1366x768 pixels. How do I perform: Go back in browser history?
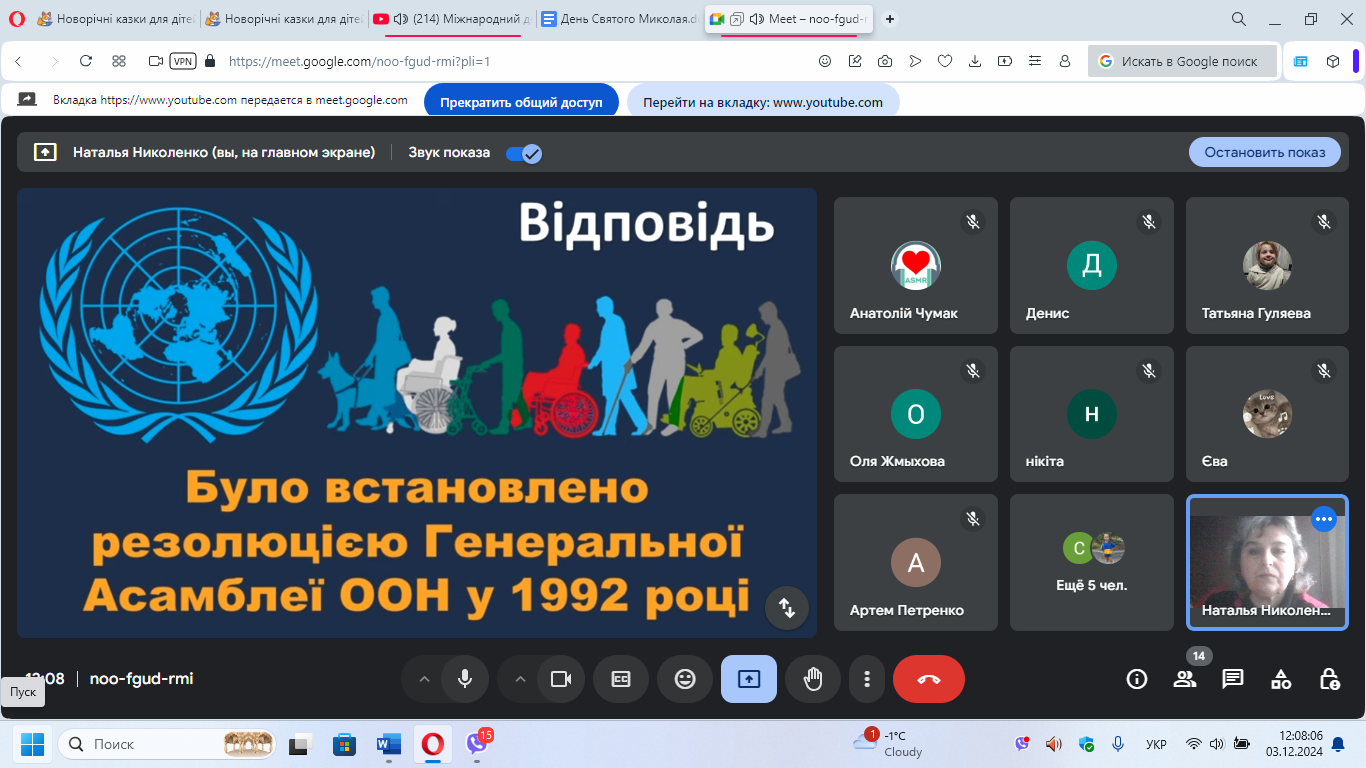pos(19,61)
